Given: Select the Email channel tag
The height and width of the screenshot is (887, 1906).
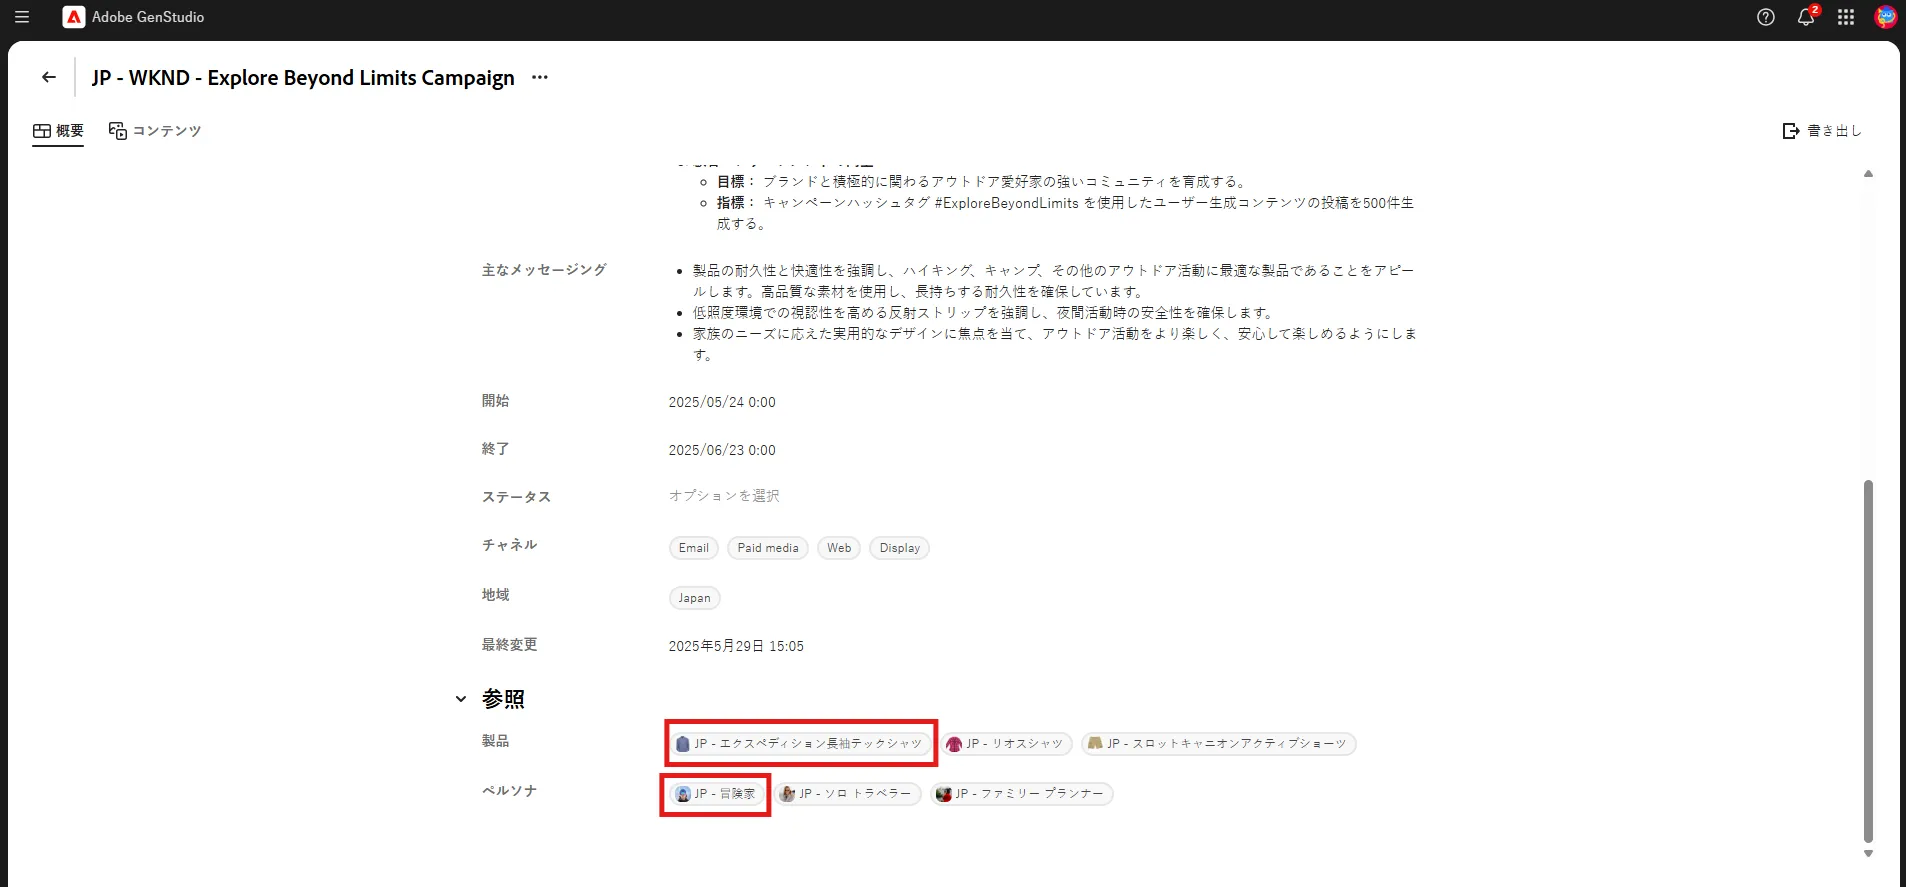Looking at the screenshot, I should [693, 548].
